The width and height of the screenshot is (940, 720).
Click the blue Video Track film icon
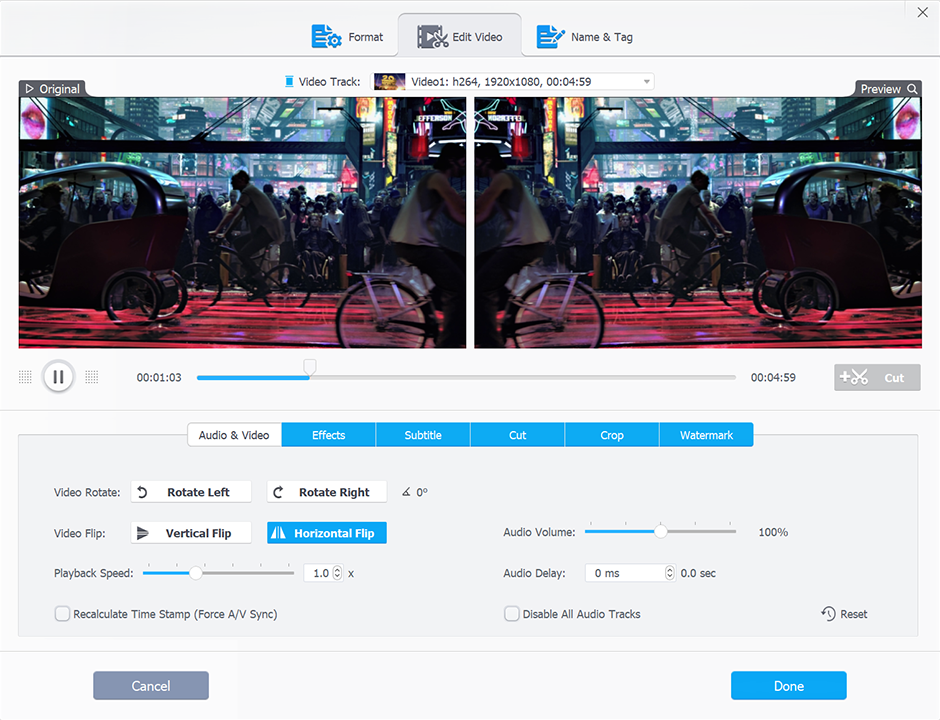coord(289,82)
